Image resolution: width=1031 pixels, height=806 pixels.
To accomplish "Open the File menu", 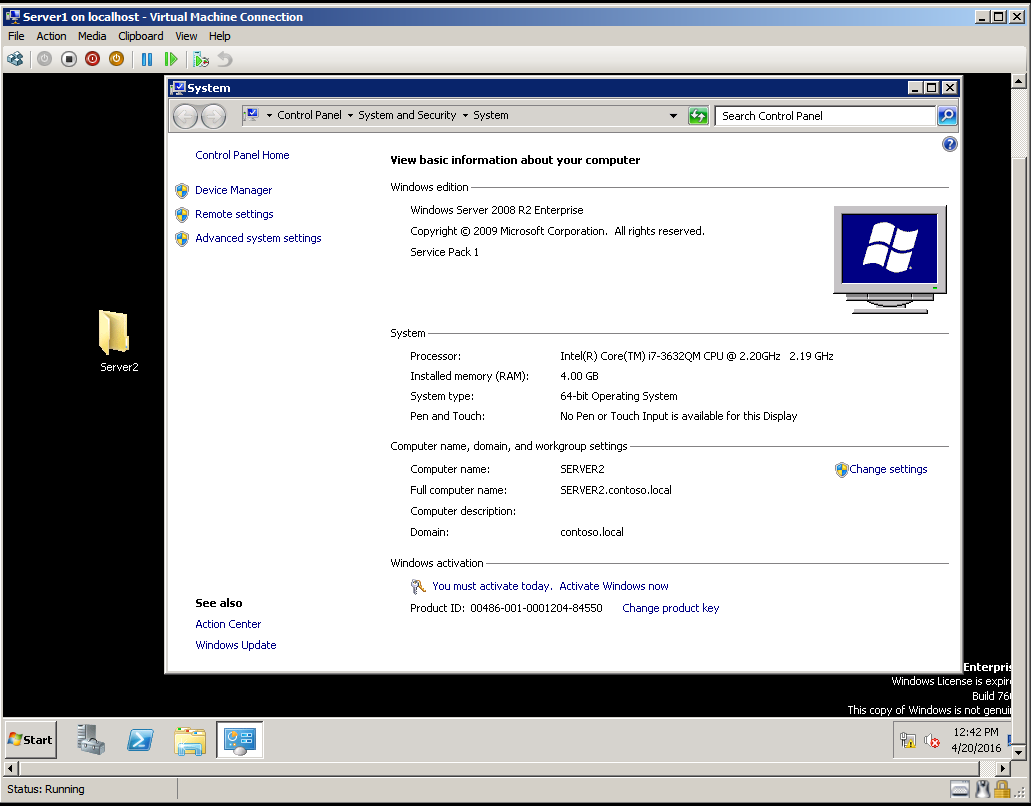I will pos(16,36).
